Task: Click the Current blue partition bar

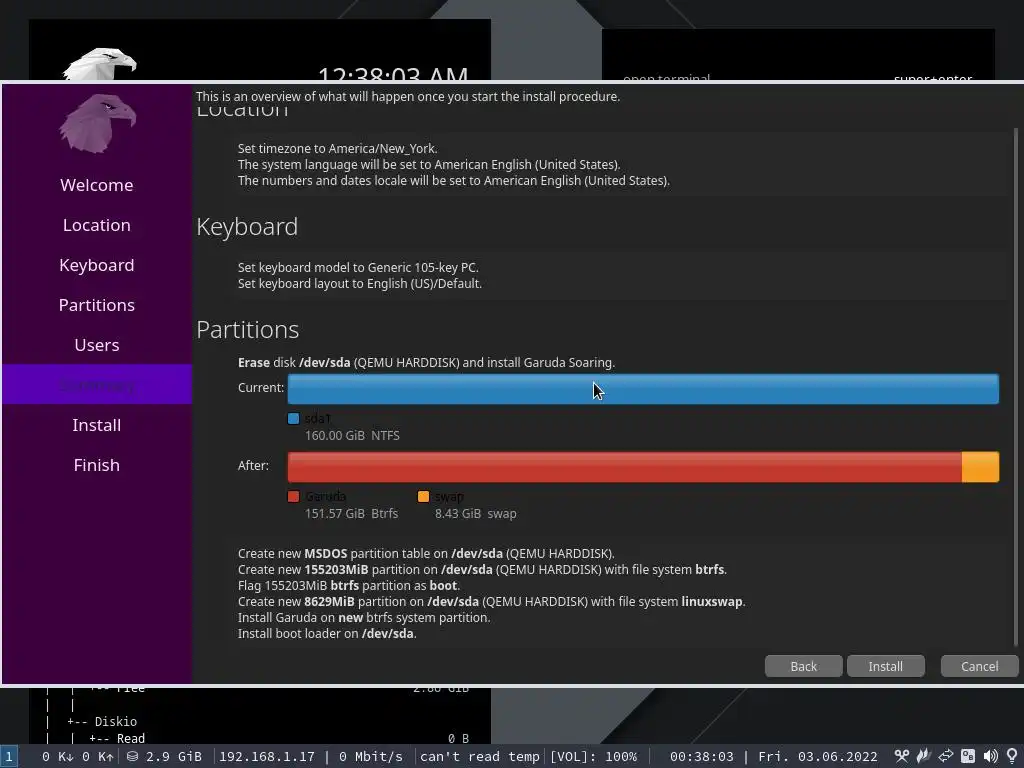Action: coord(643,389)
